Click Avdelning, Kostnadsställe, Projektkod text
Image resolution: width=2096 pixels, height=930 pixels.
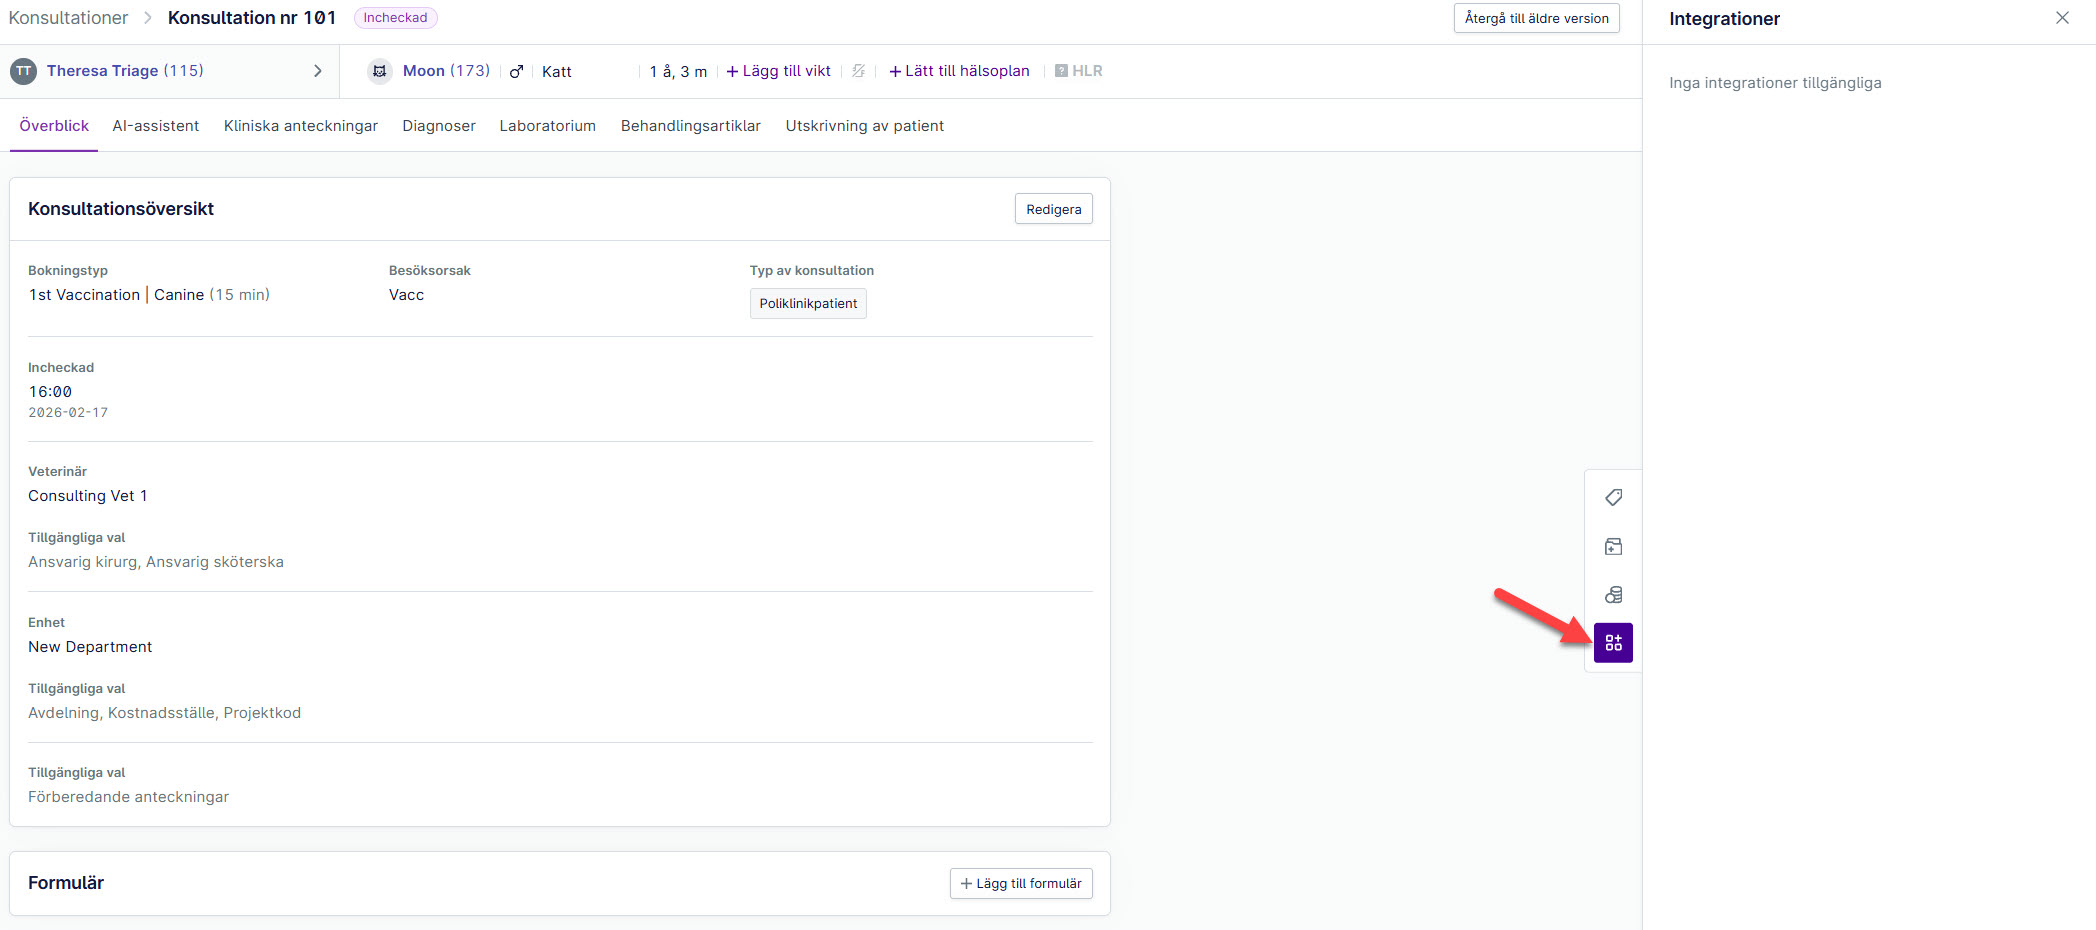click(165, 713)
